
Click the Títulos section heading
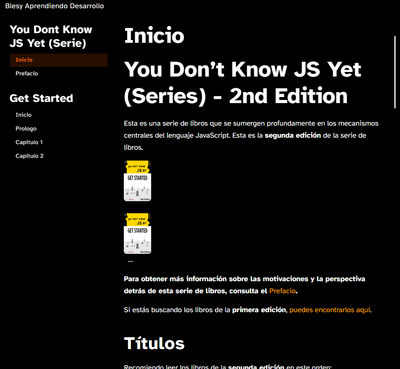pos(154,343)
